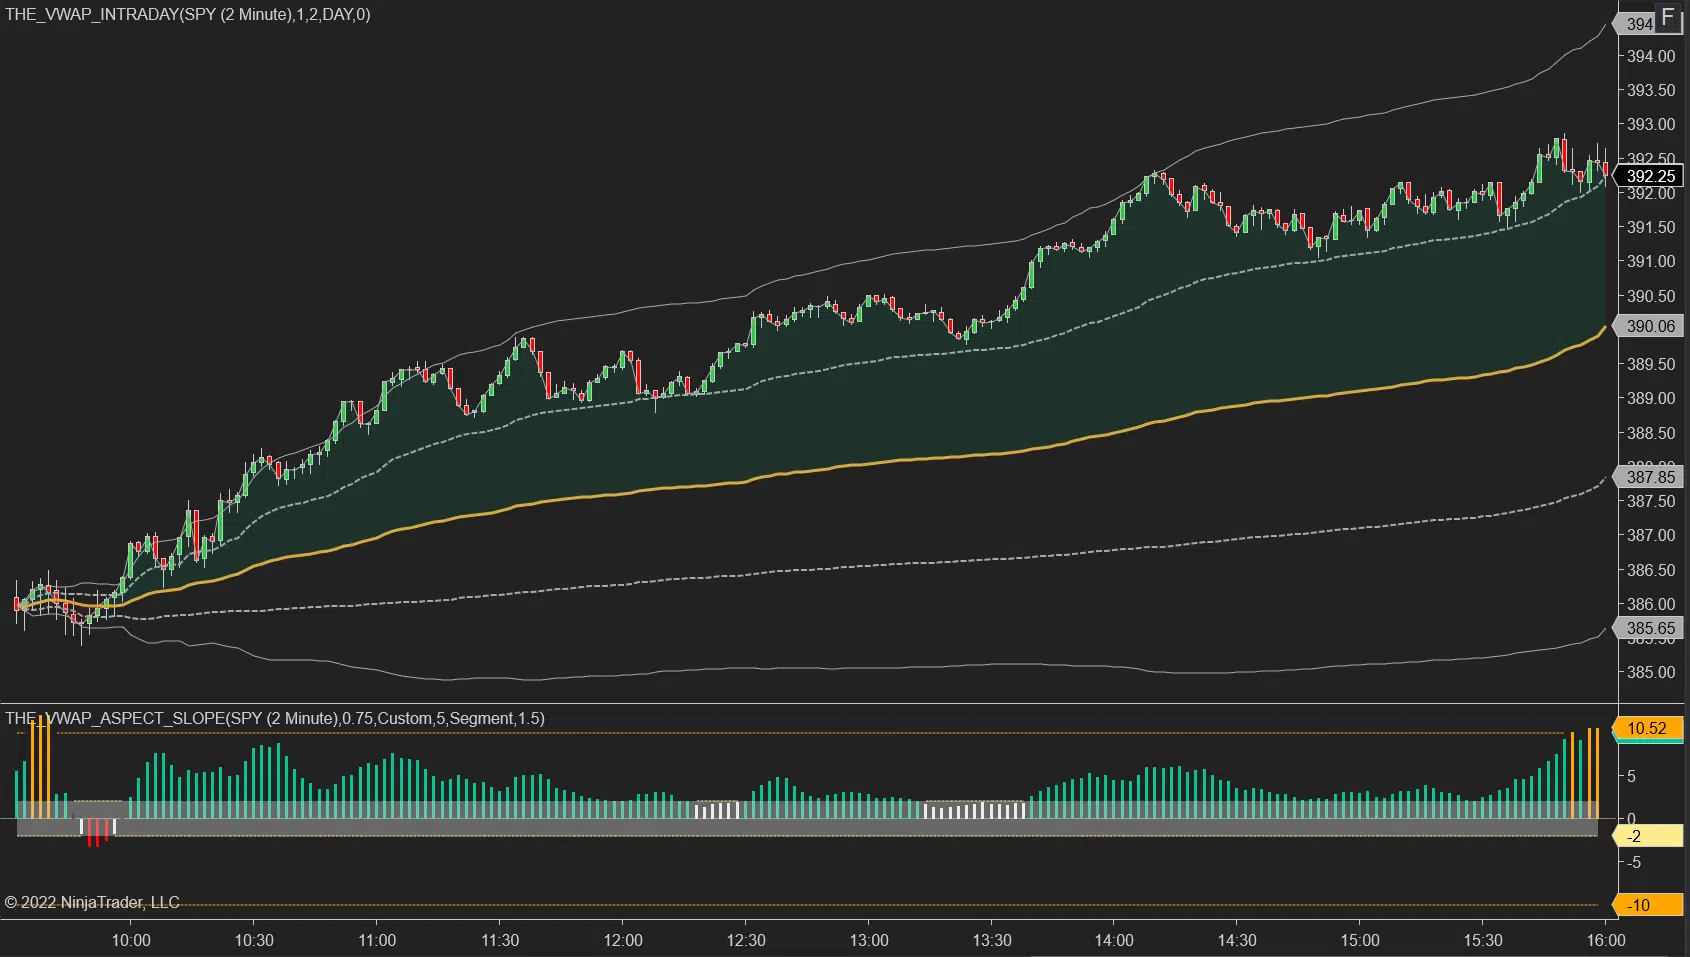
Task: Click the 10.52 slope value marker
Action: click(x=1648, y=728)
